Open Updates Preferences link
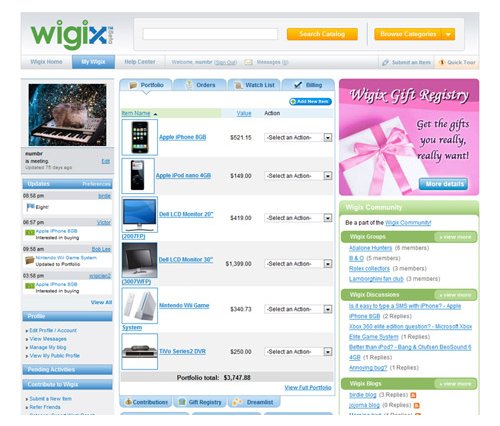500x426 pixels. [x=96, y=184]
